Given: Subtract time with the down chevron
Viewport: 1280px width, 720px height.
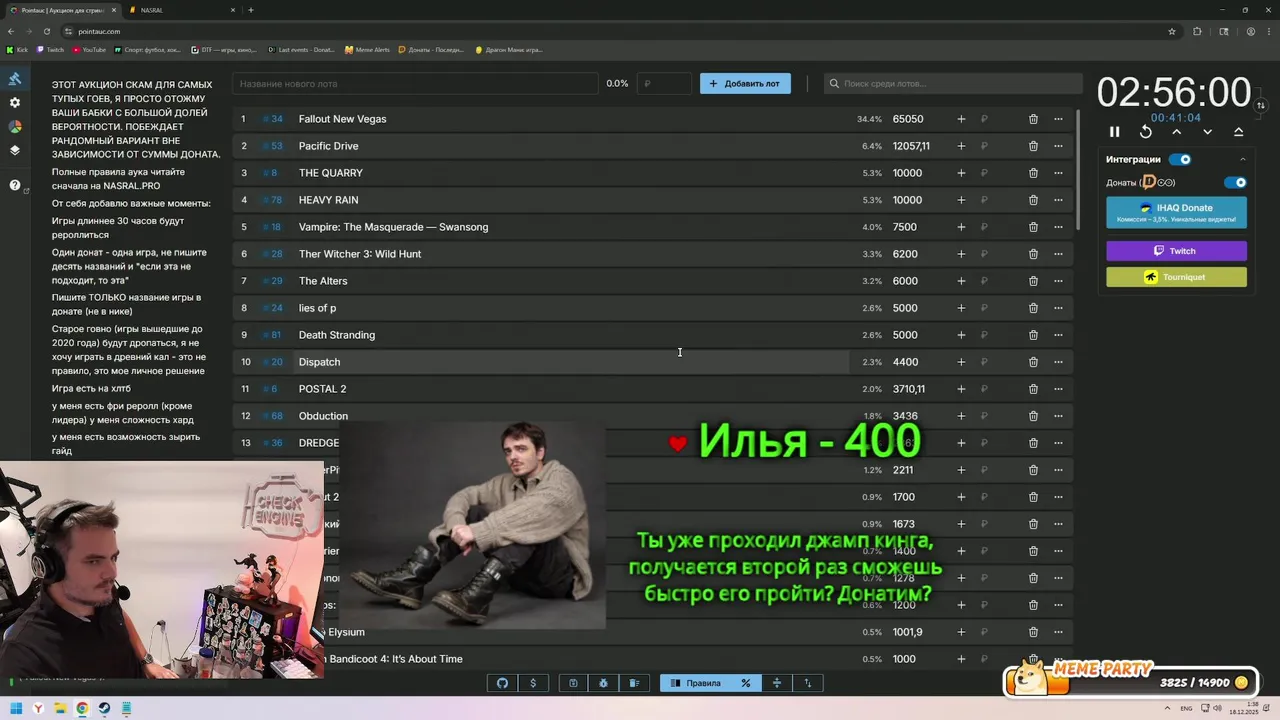Looking at the screenshot, I should coord(1208,132).
